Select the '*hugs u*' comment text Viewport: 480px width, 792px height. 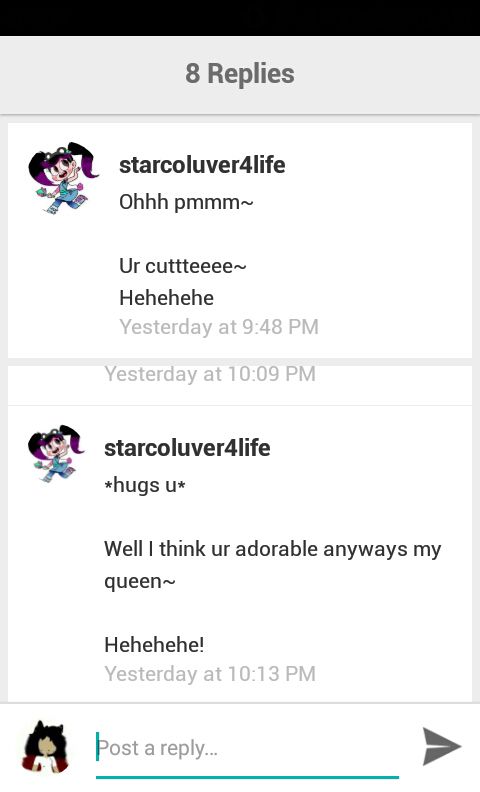point(145,485)
